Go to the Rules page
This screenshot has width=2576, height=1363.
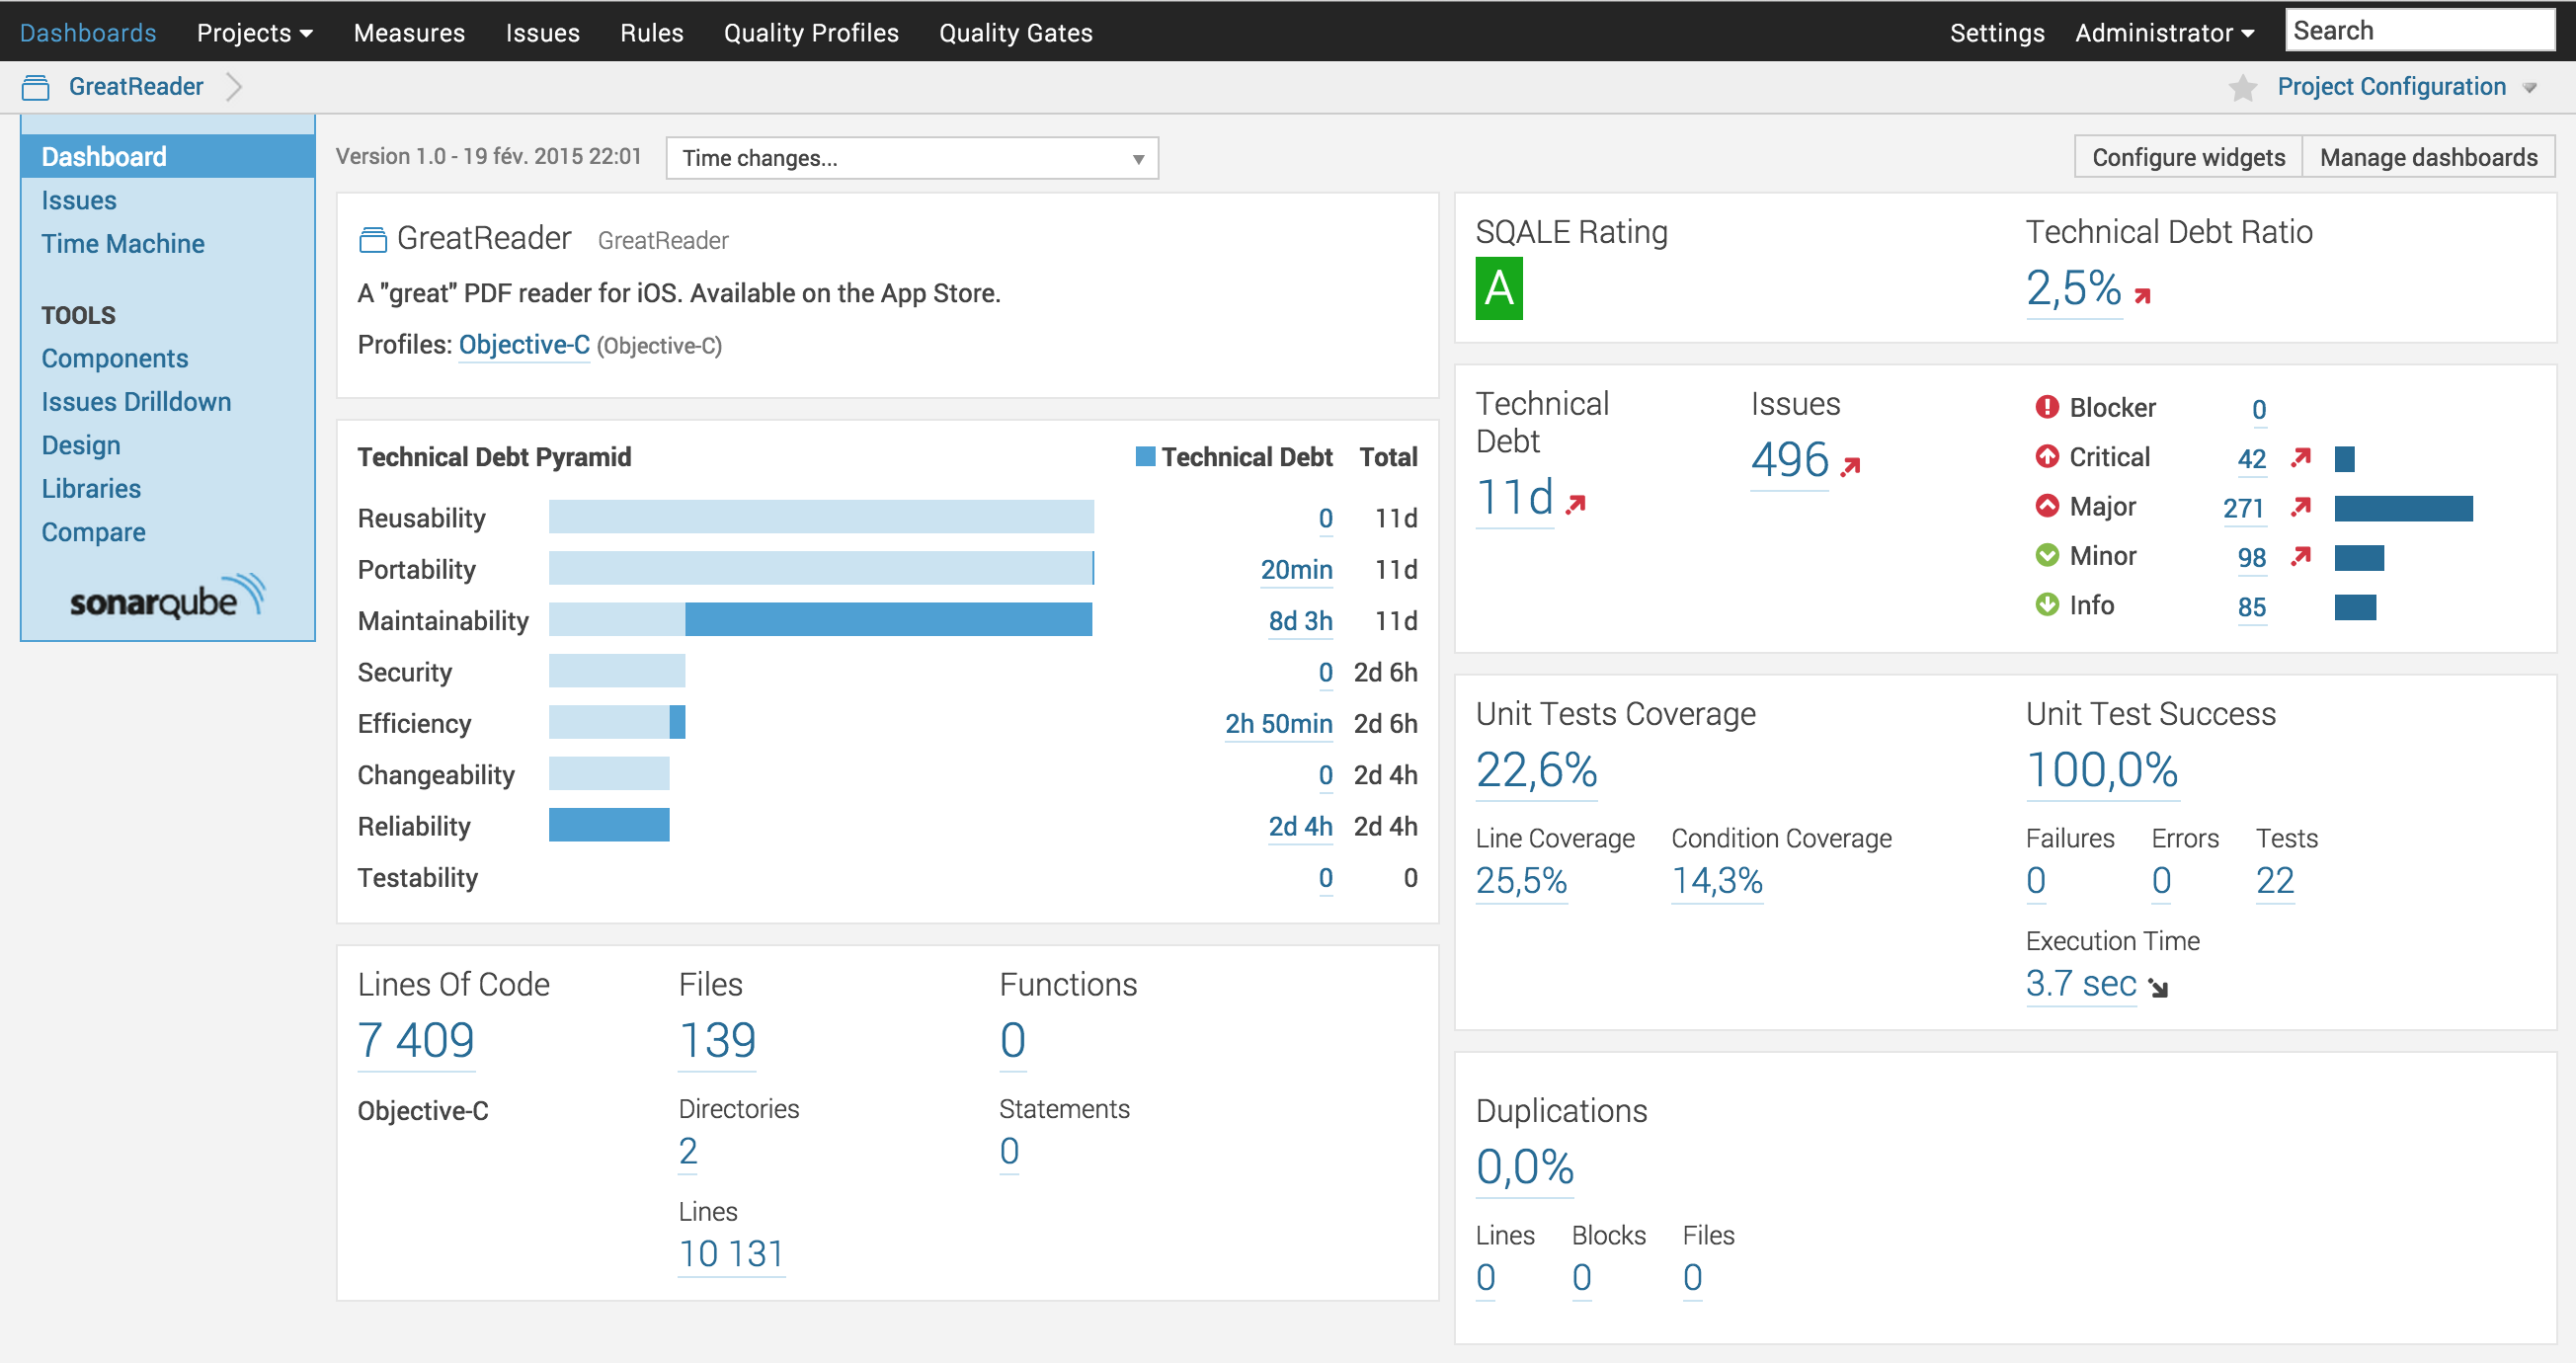[x=651, y=32]
